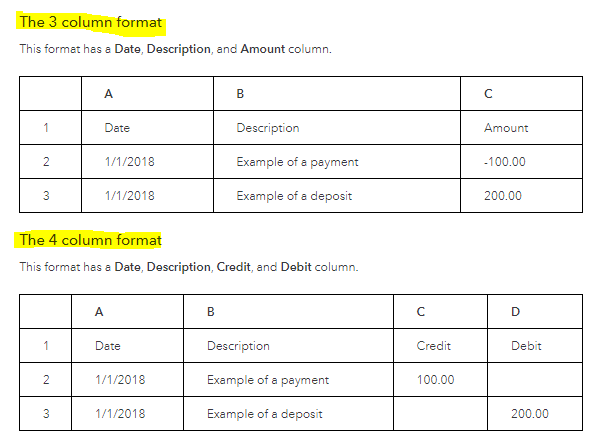The width and height of the screenshot is (604, 444).
Task: Click the 'Date' header cell in the second table
Action: (x=127, y=346)
